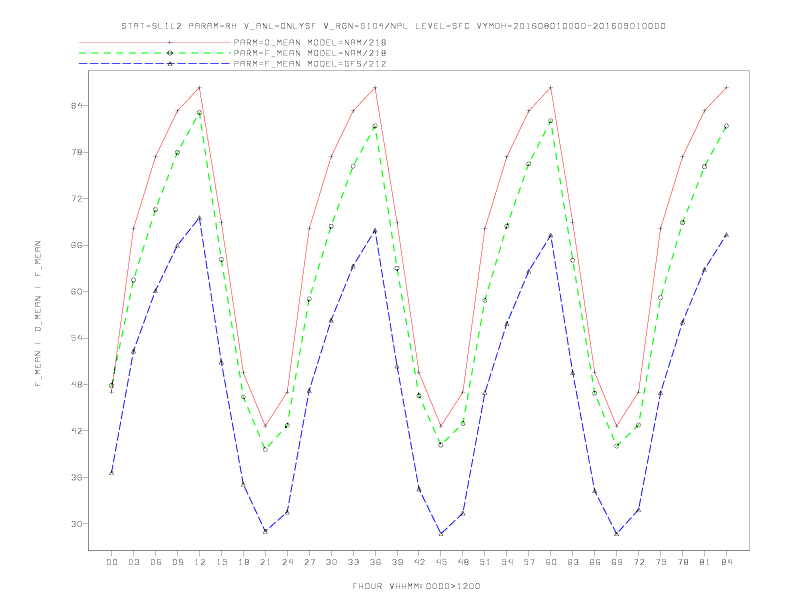Click x-axis forecast hour label 78
The height and width of the screenshot is (612, 792).
(x=682, y=562)
